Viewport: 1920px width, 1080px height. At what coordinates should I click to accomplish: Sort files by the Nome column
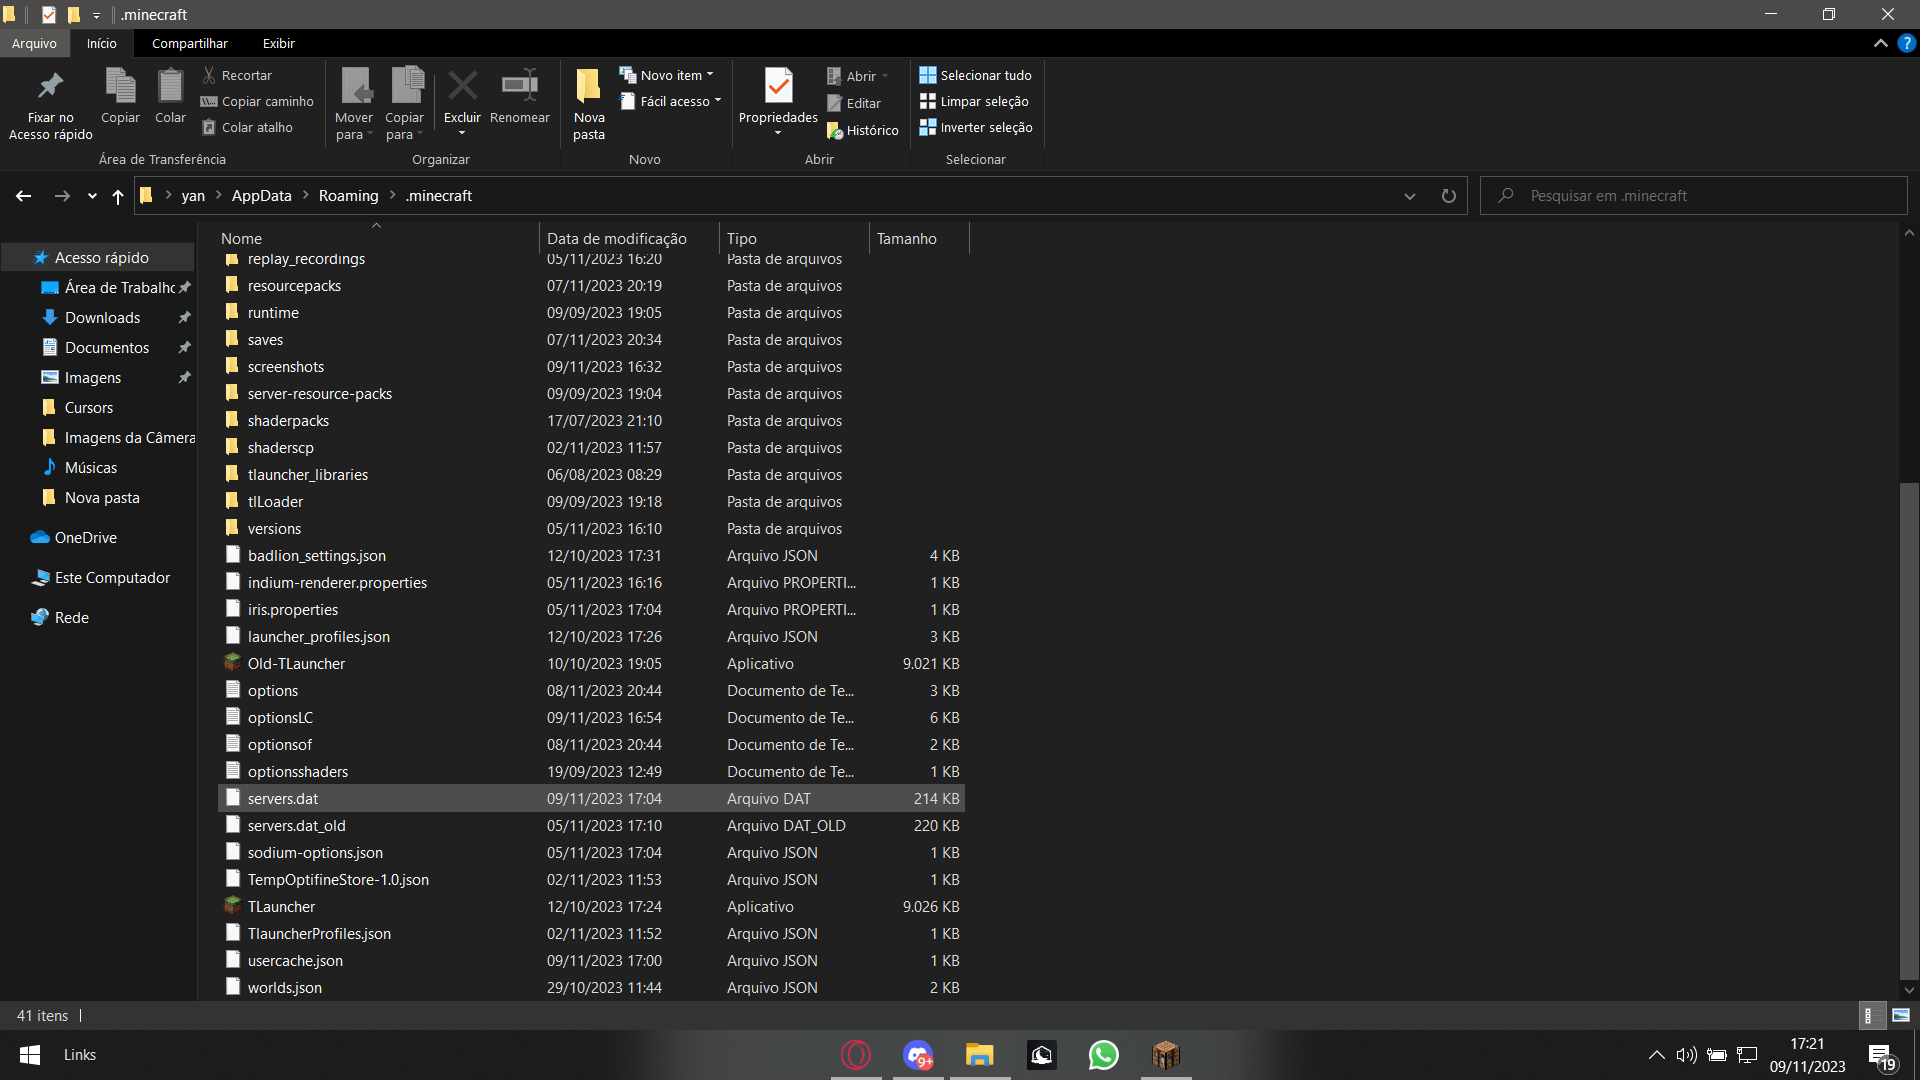coord(377,238)
